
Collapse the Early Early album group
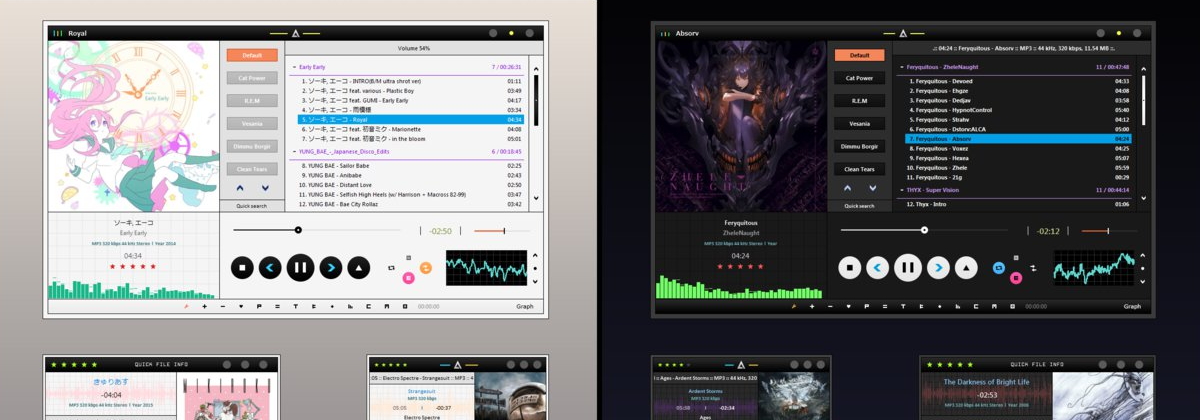294,67
